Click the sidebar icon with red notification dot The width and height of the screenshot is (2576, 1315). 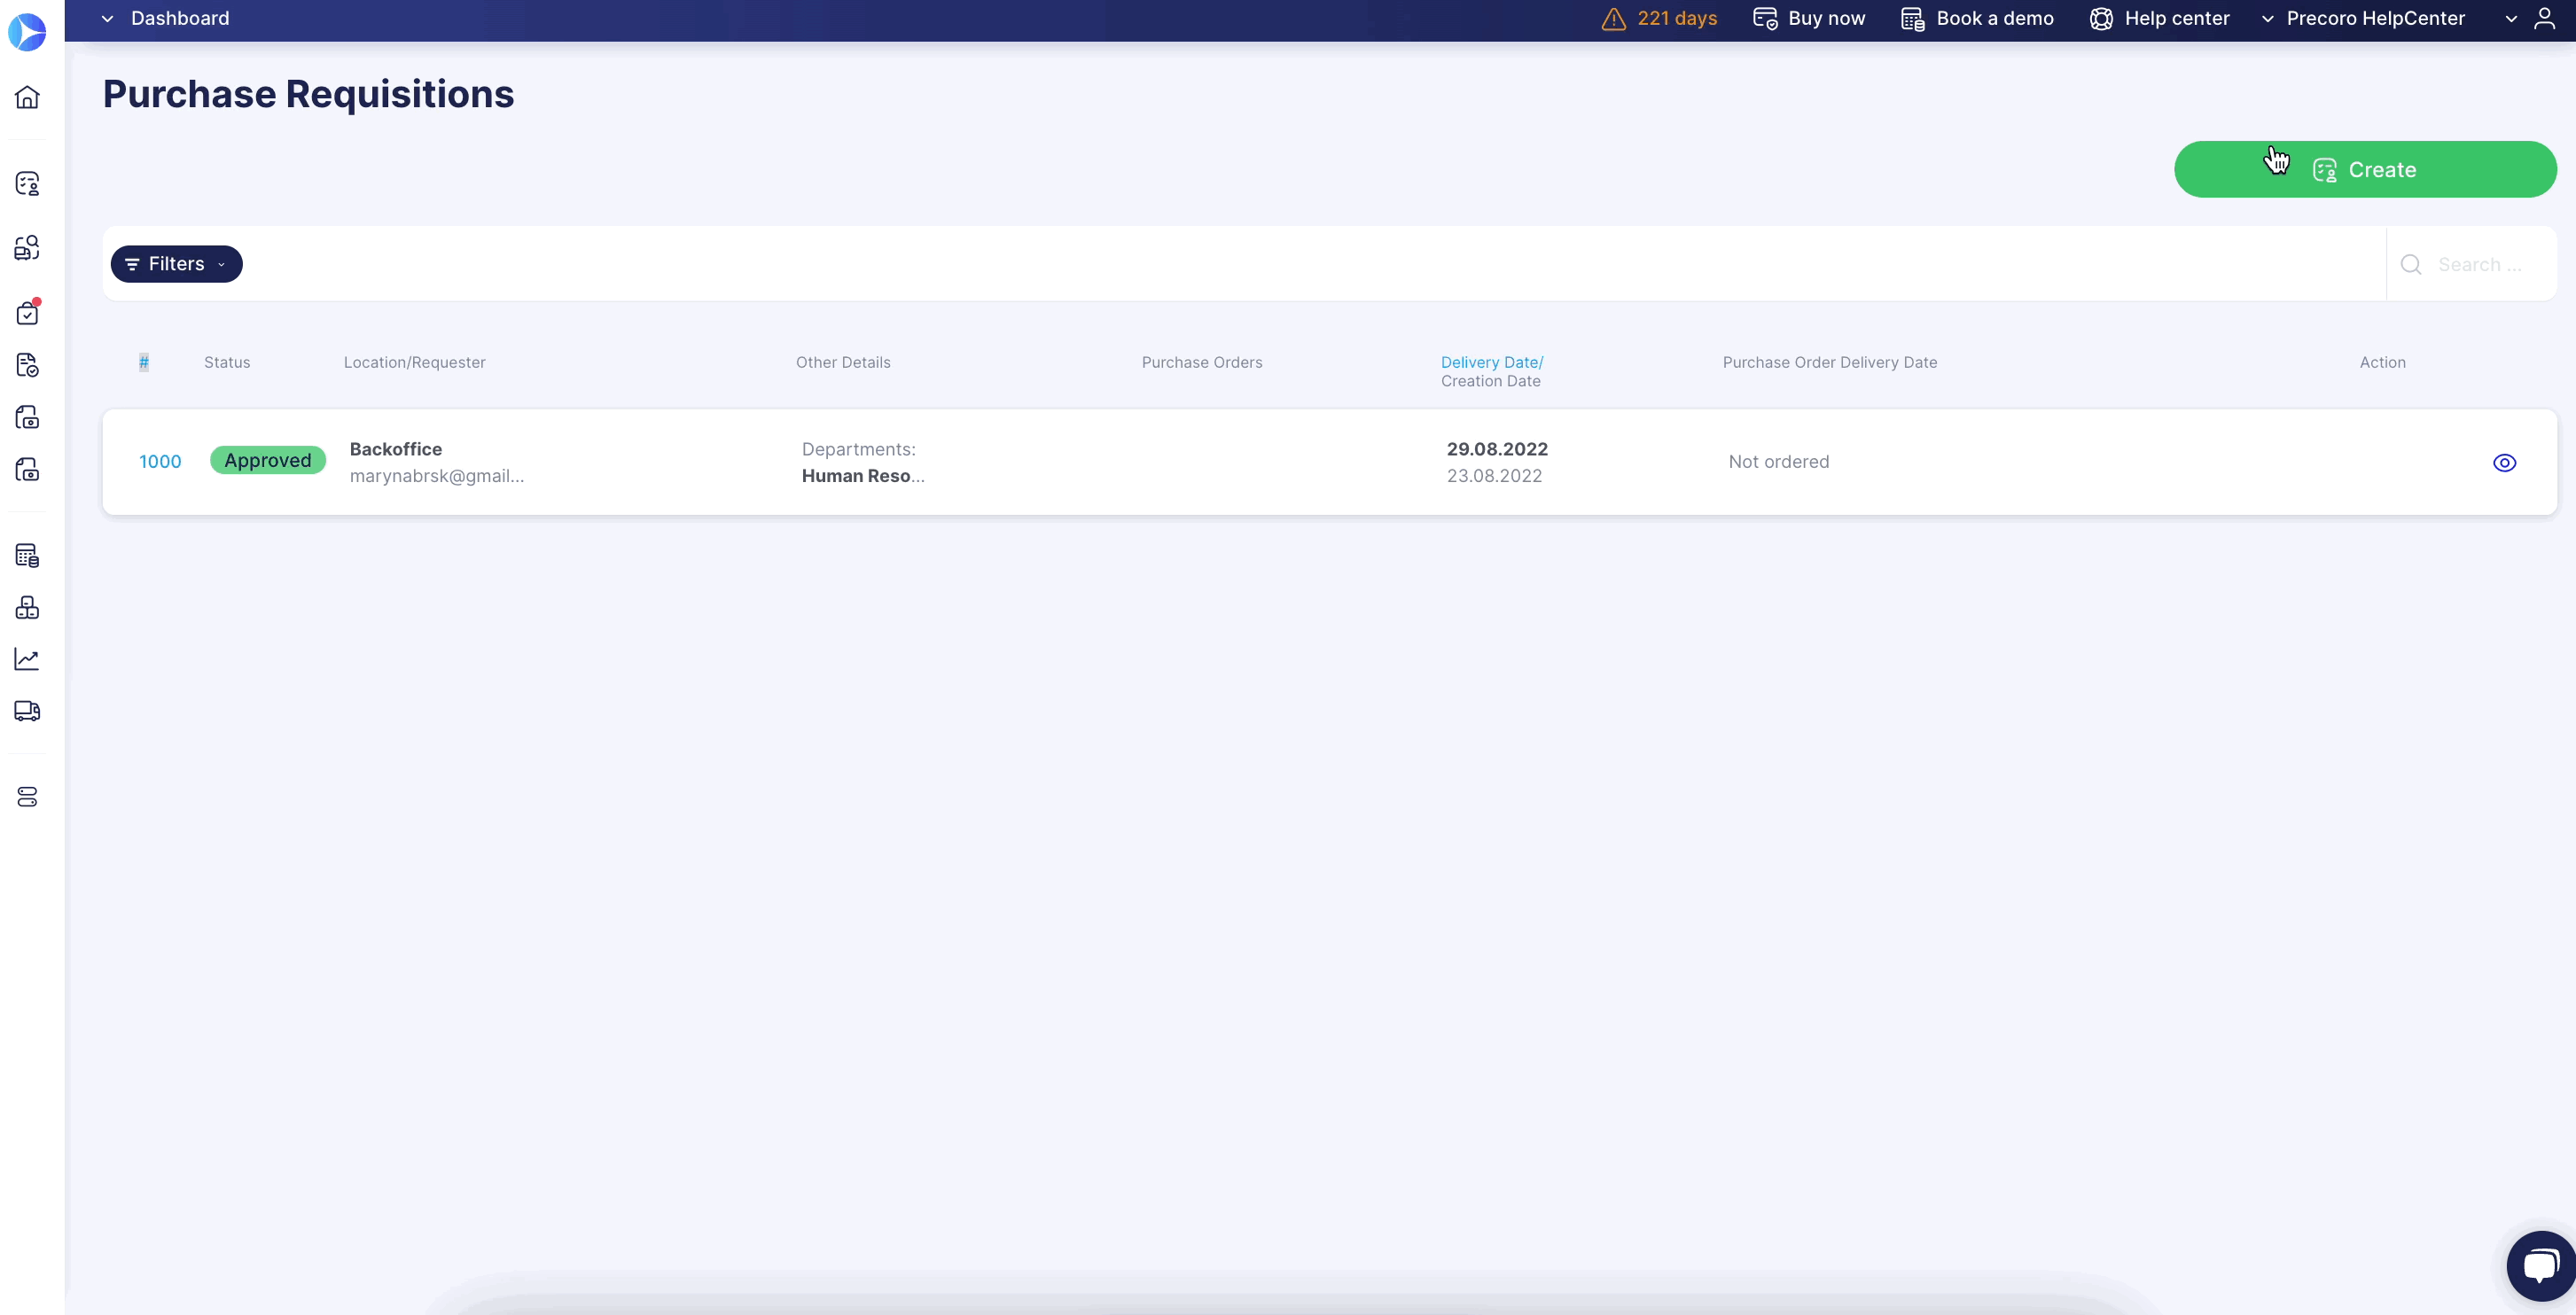point(27,312)
